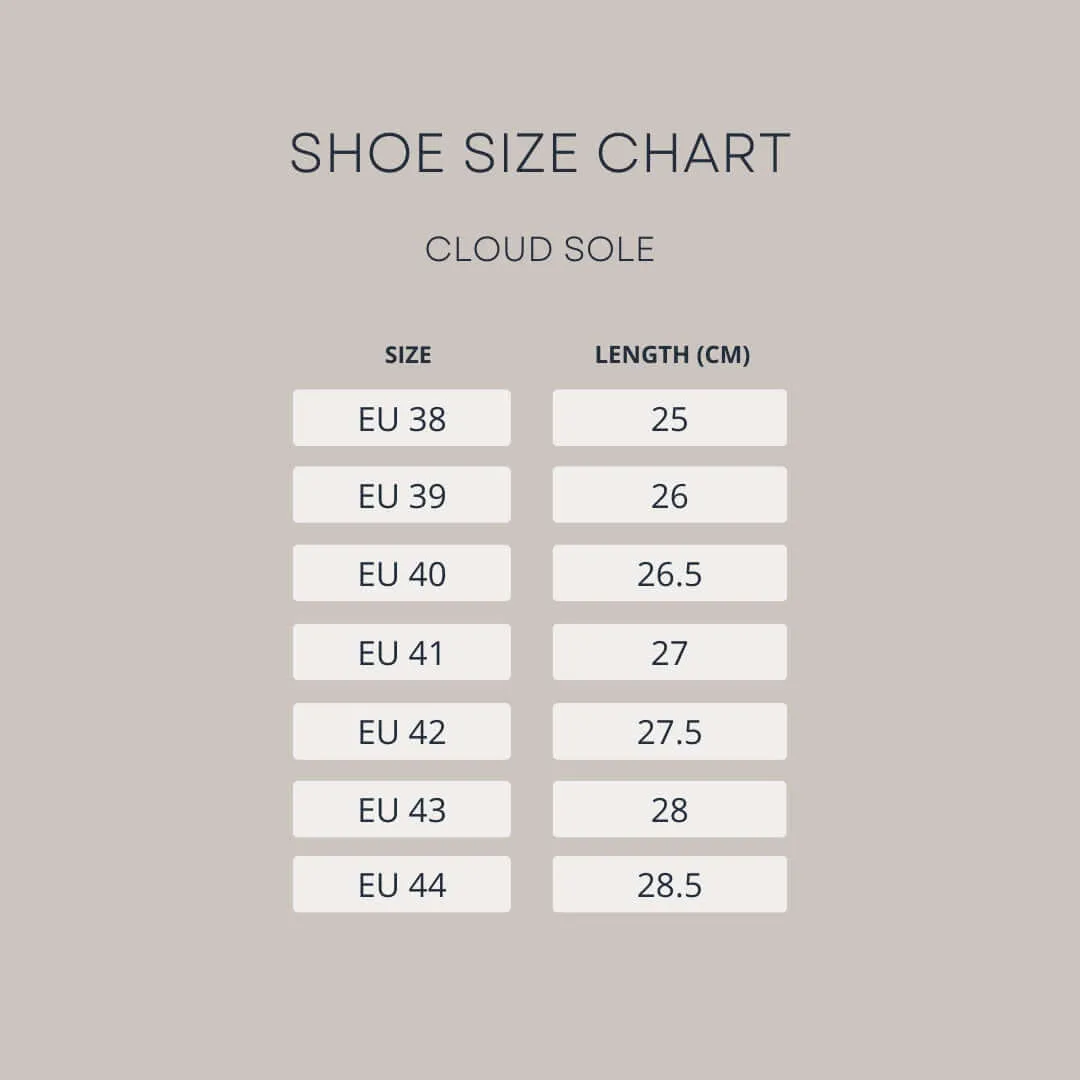Select the 26.5 length cell
Viewport: 1080px width, 1080px height.
coord(670,573)
